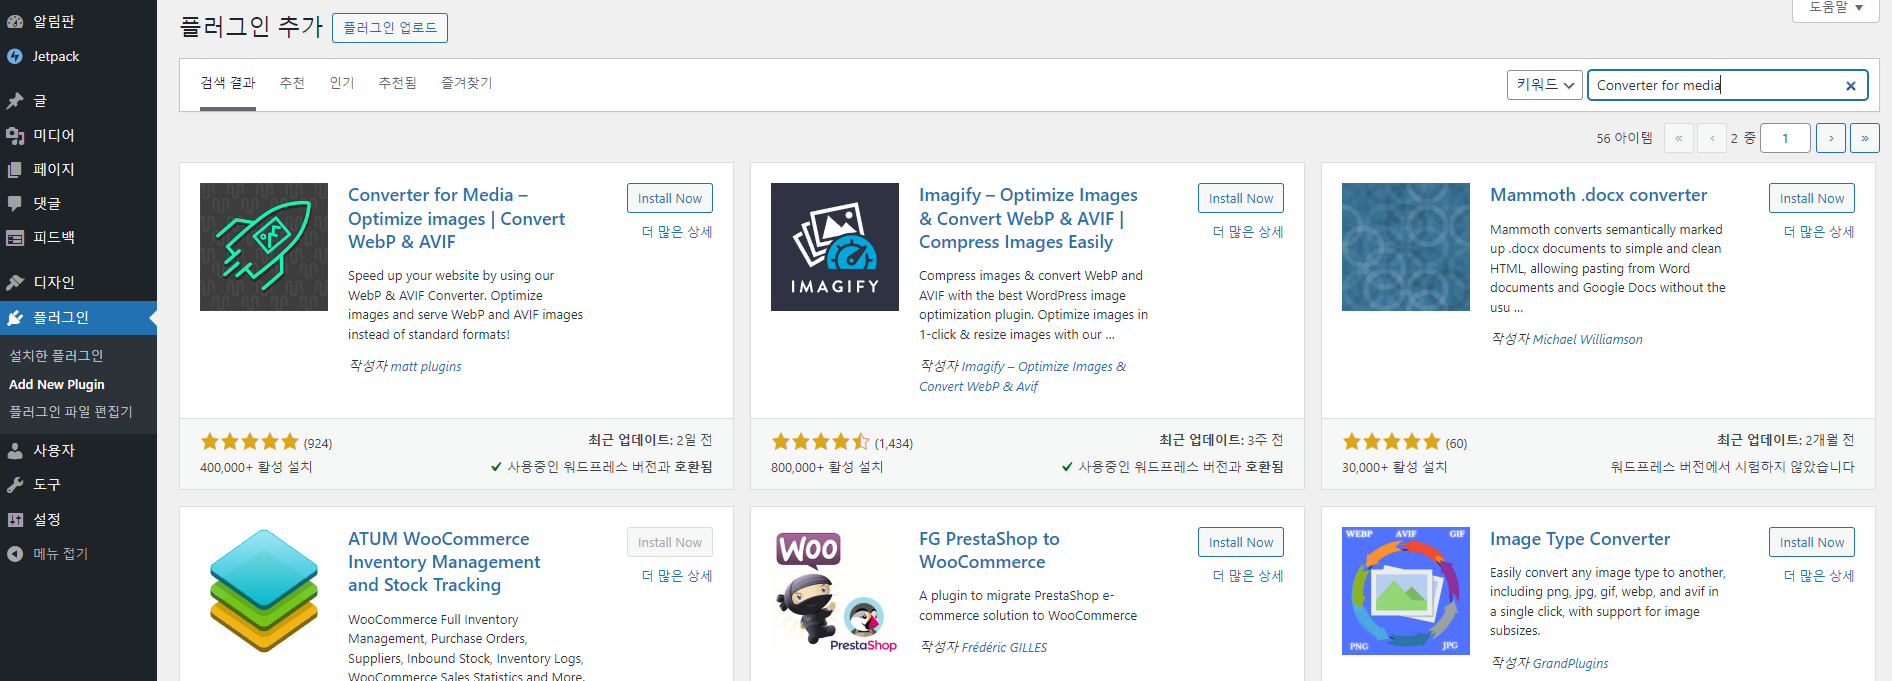Click the 800,000+ 활성 설치 text
Viewport: 1892px width, 681px height.
point(827,467)
